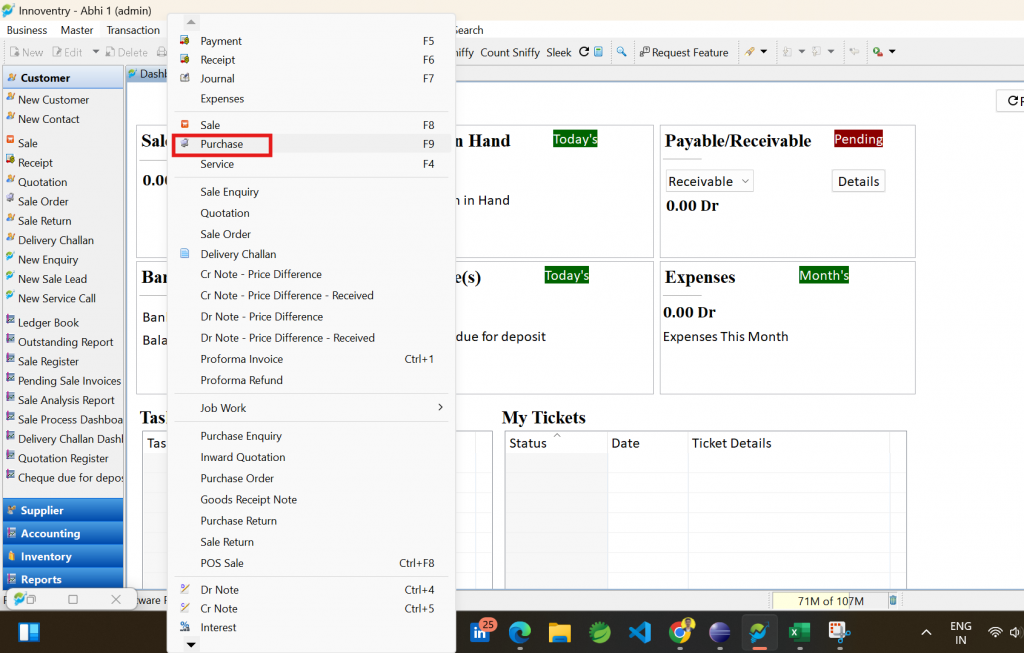Viewport: 1024px width, 653px height.
Task: Click the Request Feature button
Action: pos(684,52)
